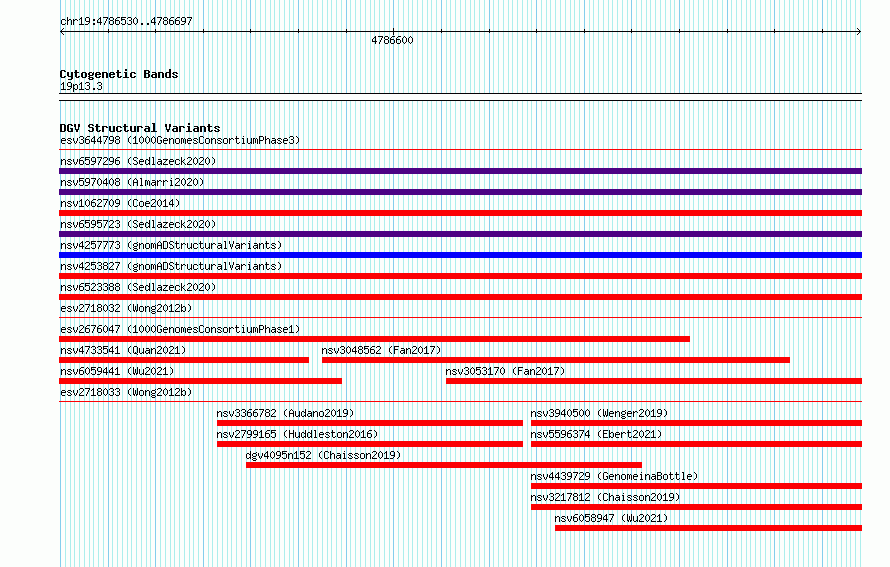Click the nsv3048562 (Fan2017) label
The image size is (890, 567).
[x=381, y=350]
